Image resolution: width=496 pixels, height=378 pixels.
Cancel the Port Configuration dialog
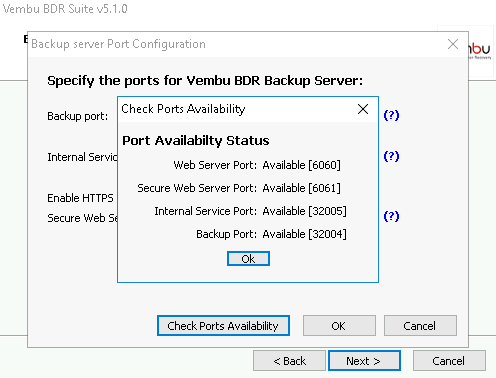(420, 326)
